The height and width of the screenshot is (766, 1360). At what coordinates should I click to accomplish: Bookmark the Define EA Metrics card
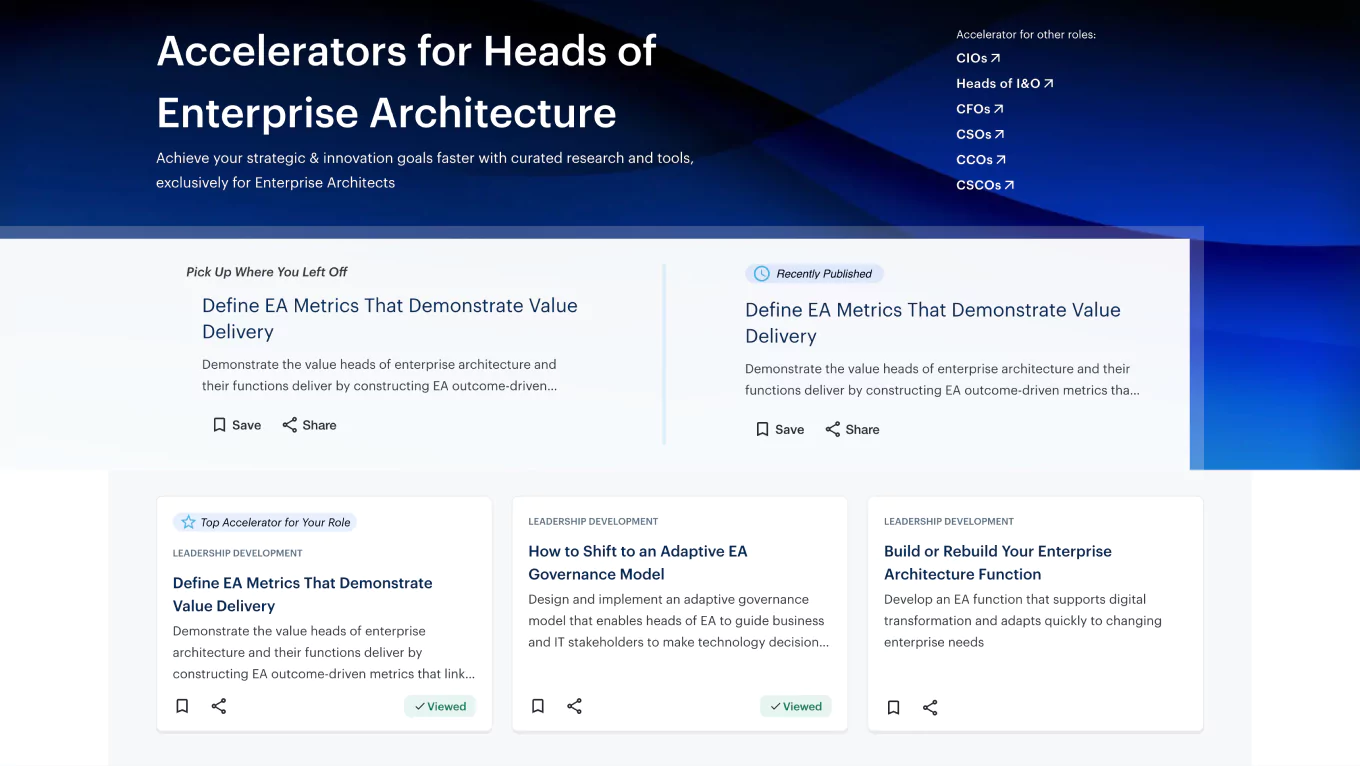pyautogui.click(x=182, y=705)
